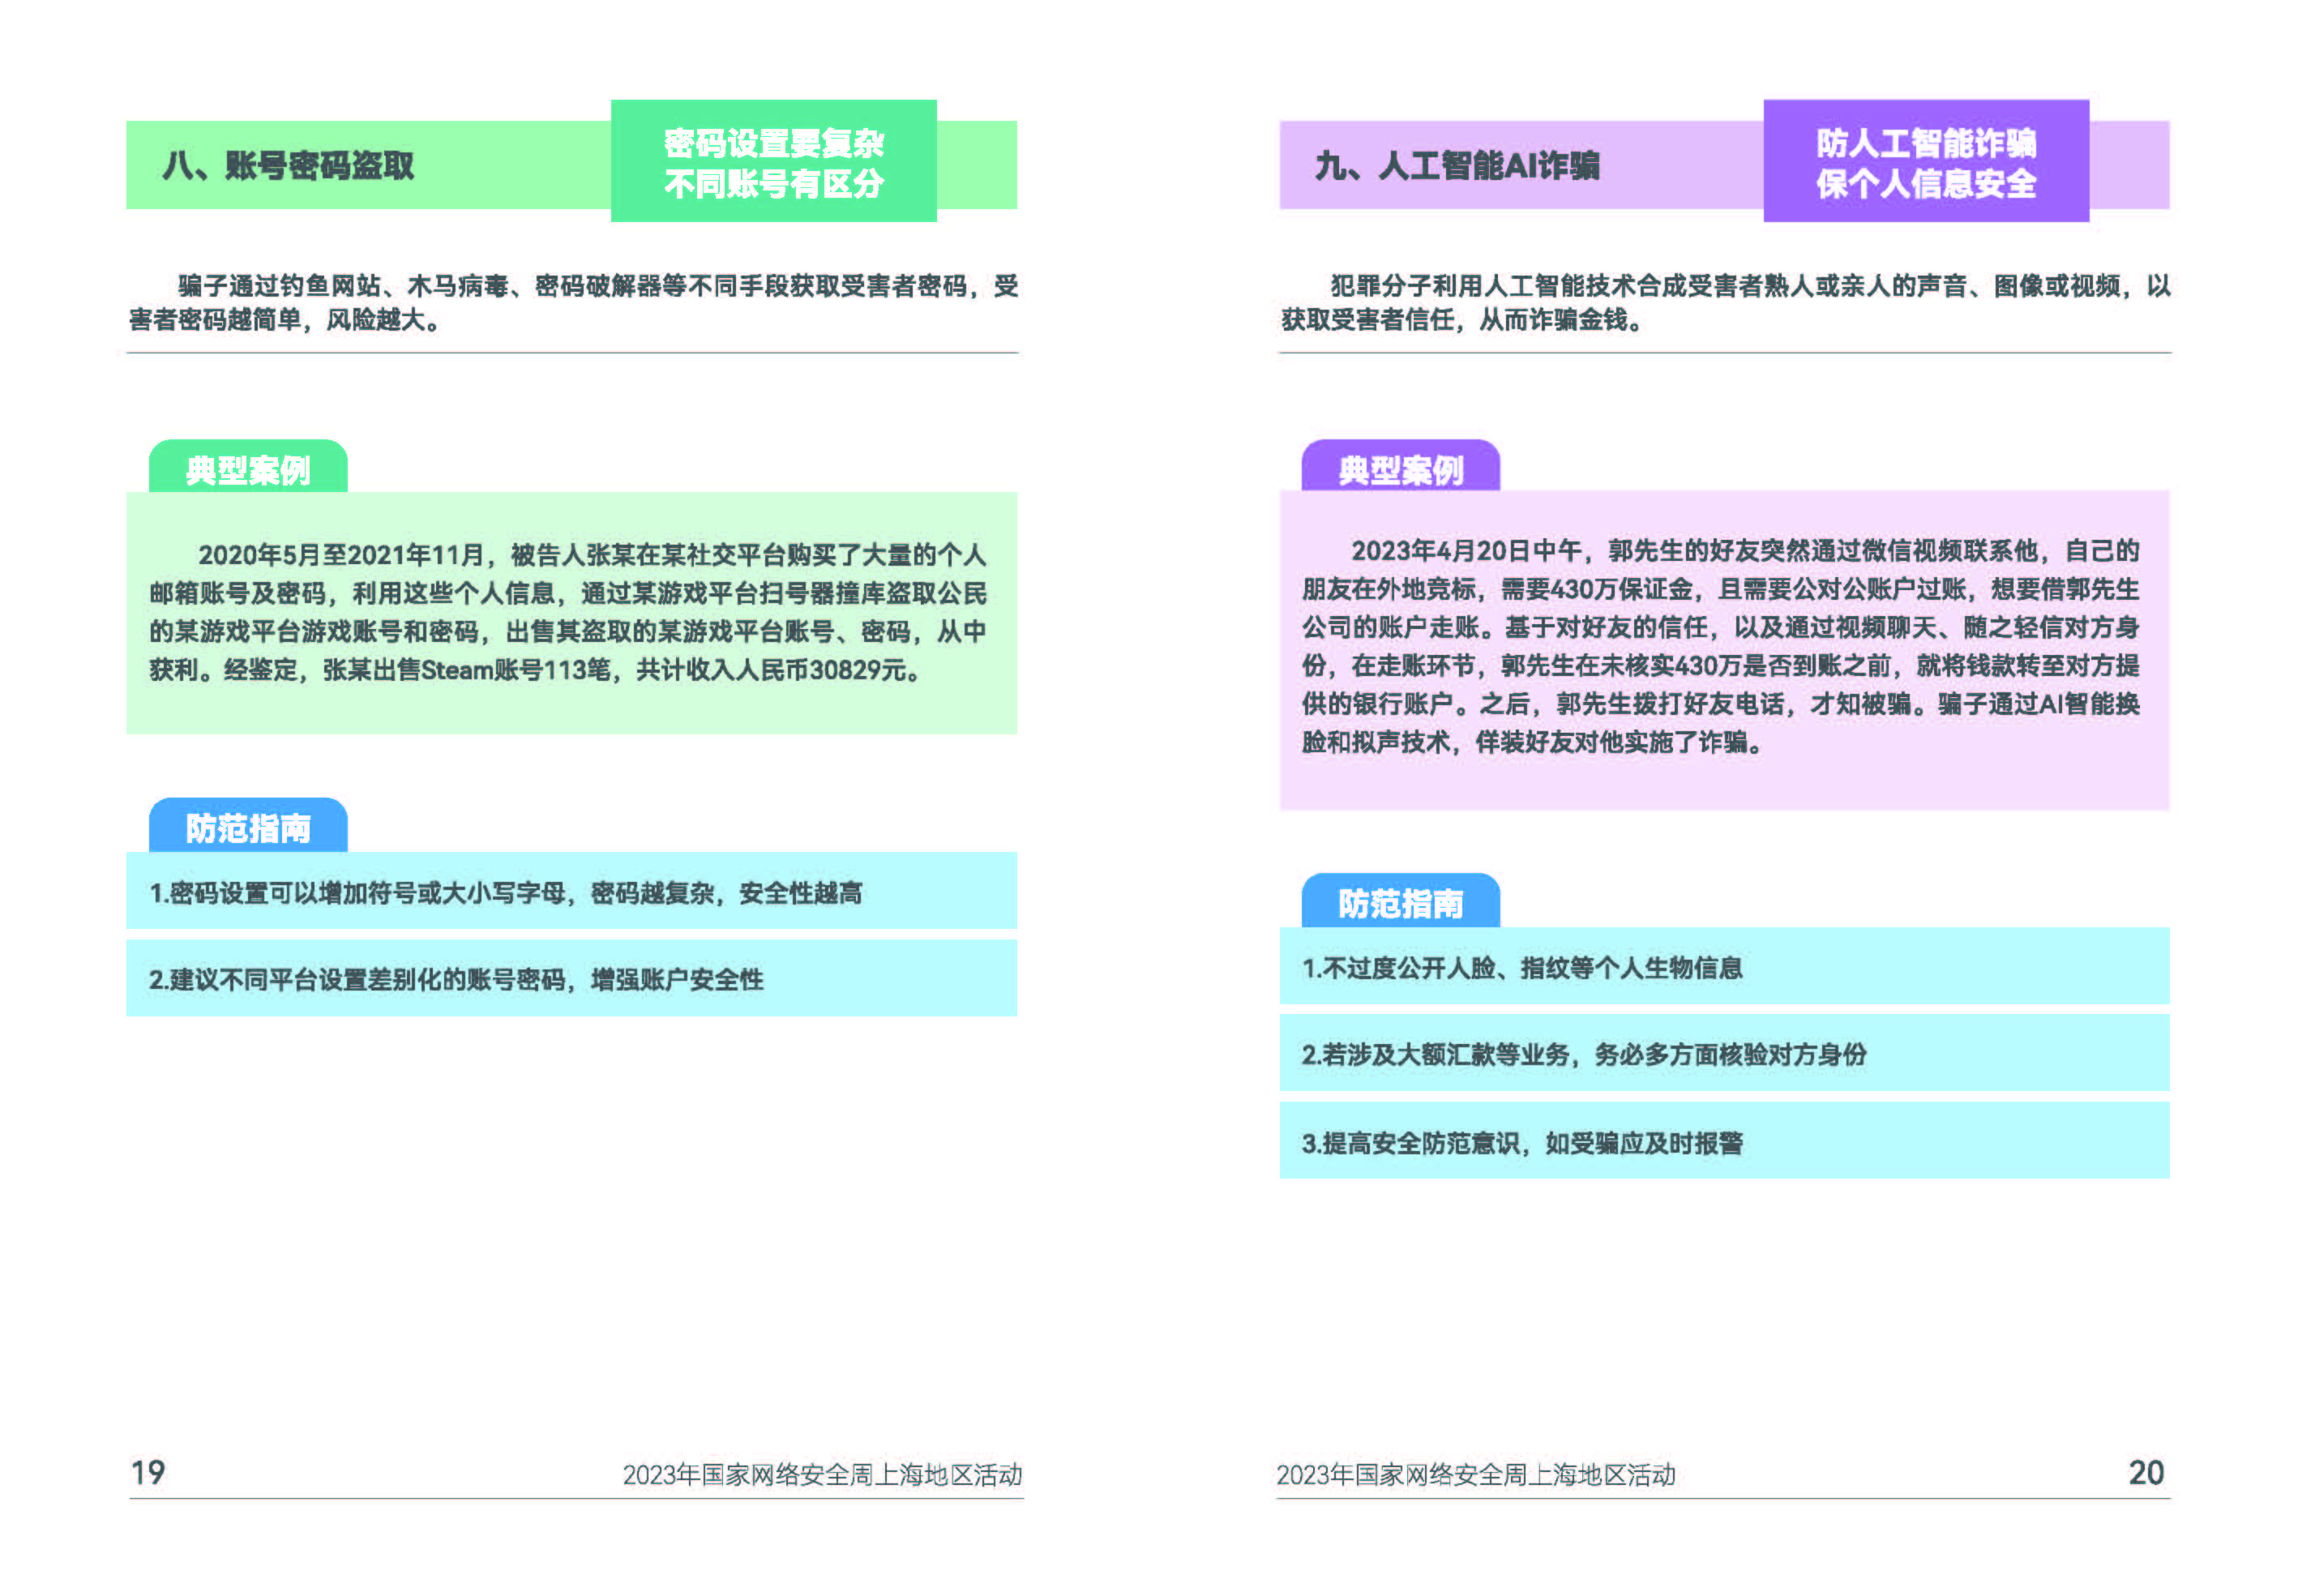The width and height of the screenshot is (2298, 1596).
Task: Click the case text starting 2020年5月至2021年11月
Action: (x=568, y=612)
